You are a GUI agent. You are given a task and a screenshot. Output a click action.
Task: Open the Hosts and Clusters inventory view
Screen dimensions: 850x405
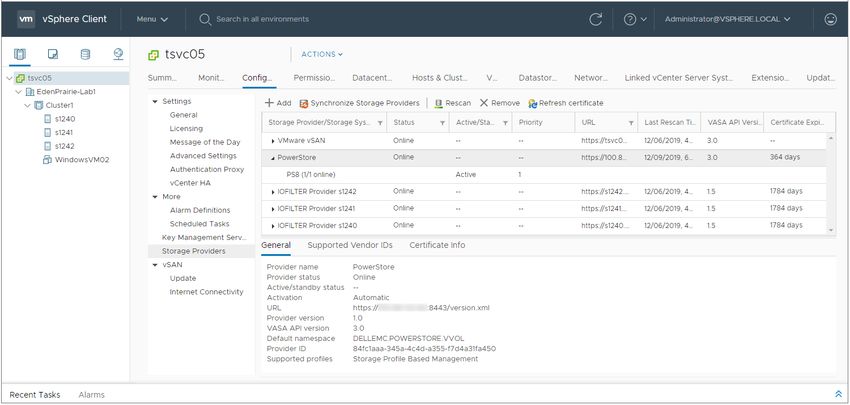pos(20,54)
